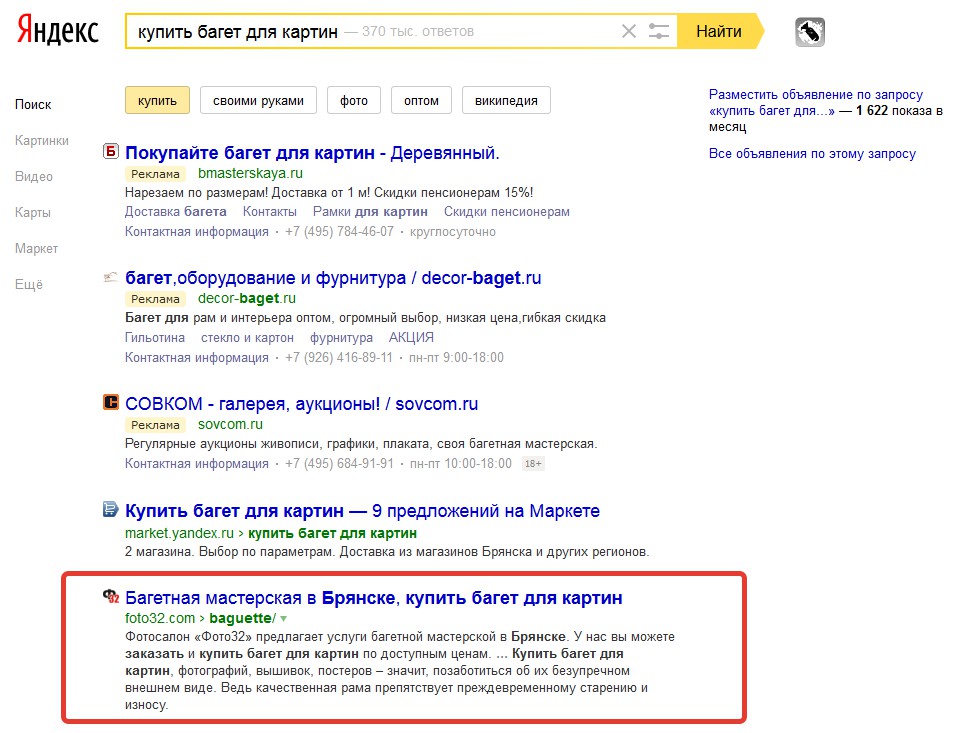Click the Найти search button
977x733 pixels.
(x=718, y=31)
